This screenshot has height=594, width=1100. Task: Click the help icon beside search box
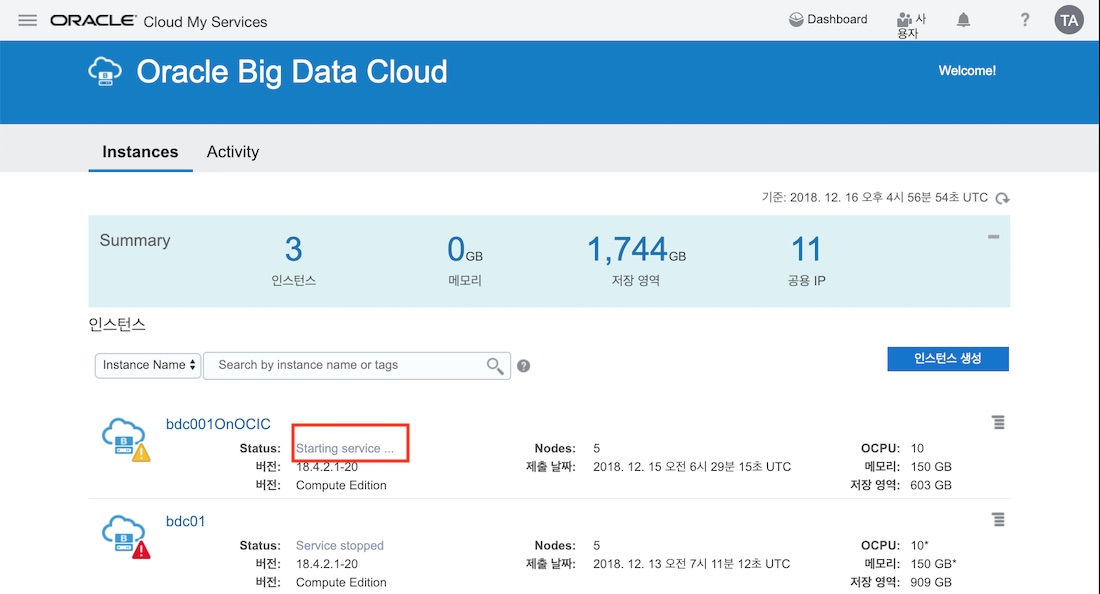[523, 366]
